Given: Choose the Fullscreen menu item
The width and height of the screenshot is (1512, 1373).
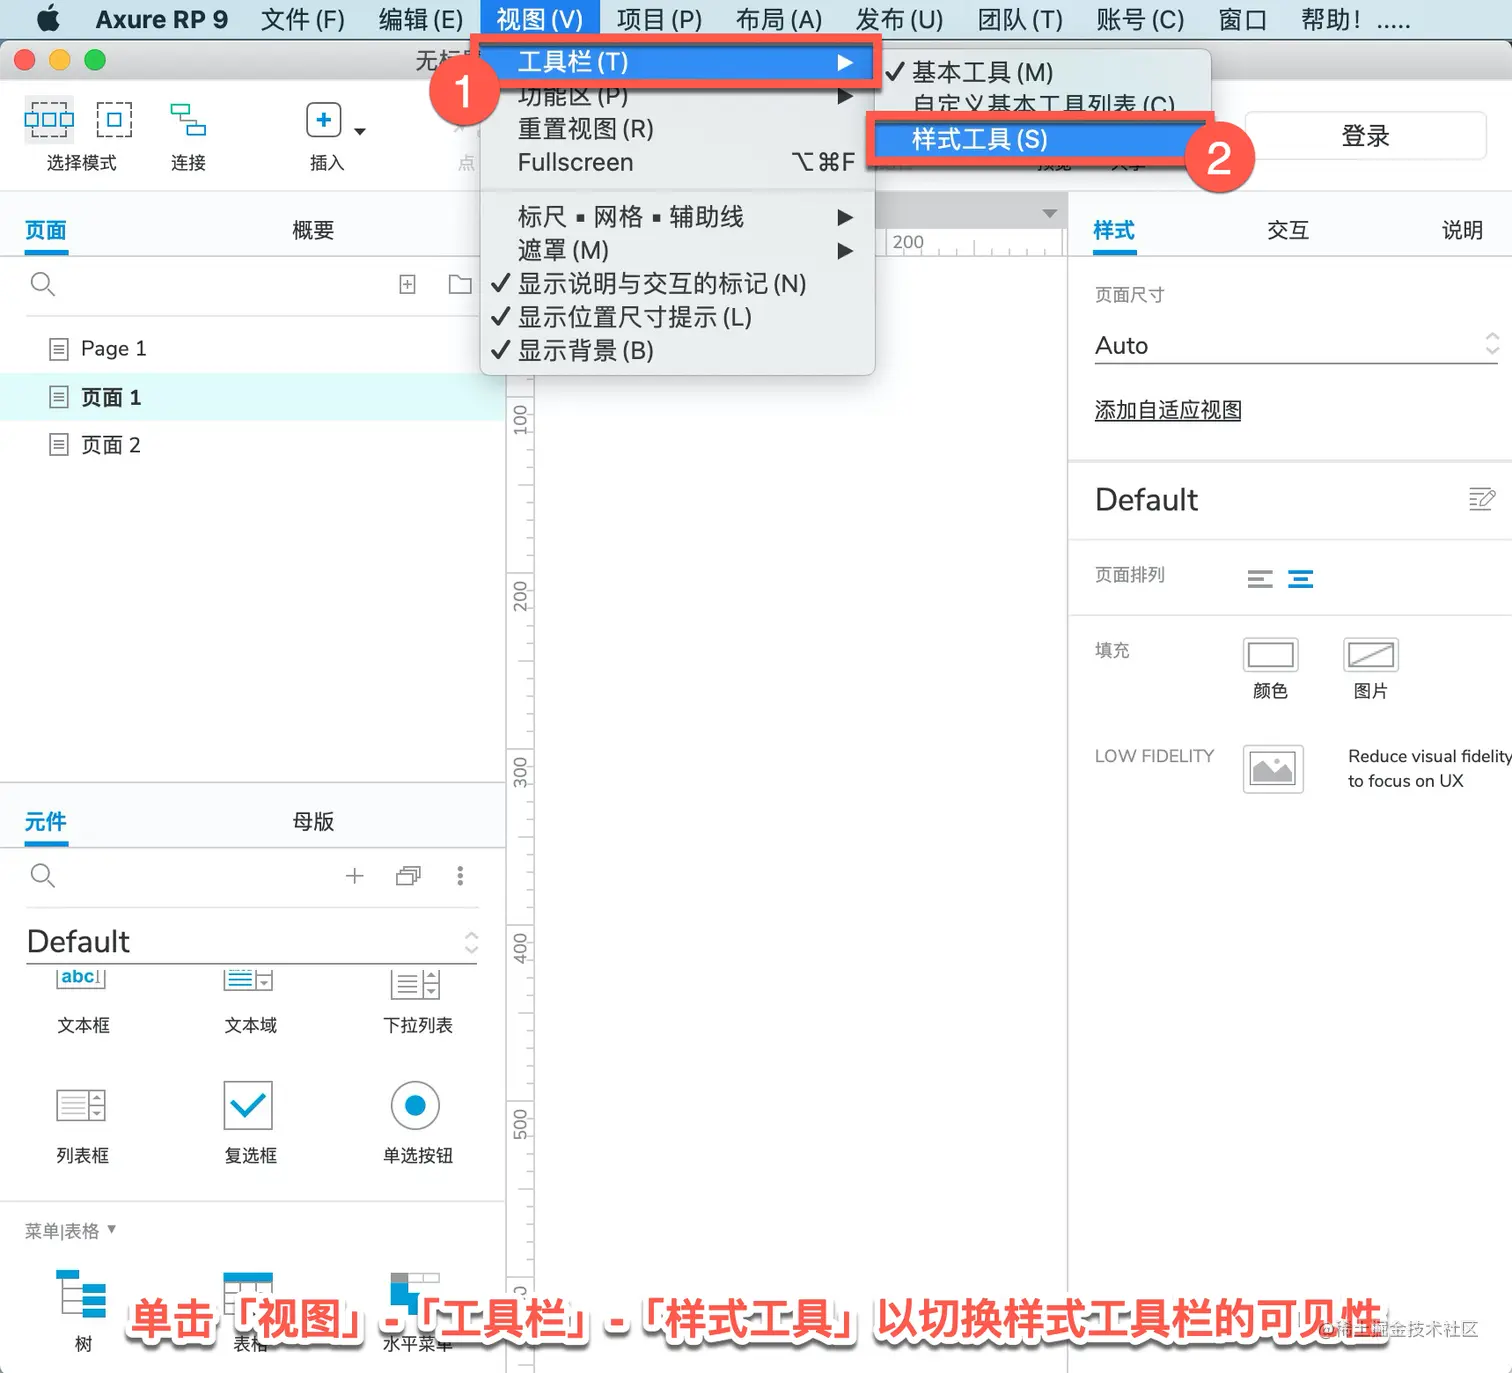Looking at the screenshot, I should click(677, 162).
